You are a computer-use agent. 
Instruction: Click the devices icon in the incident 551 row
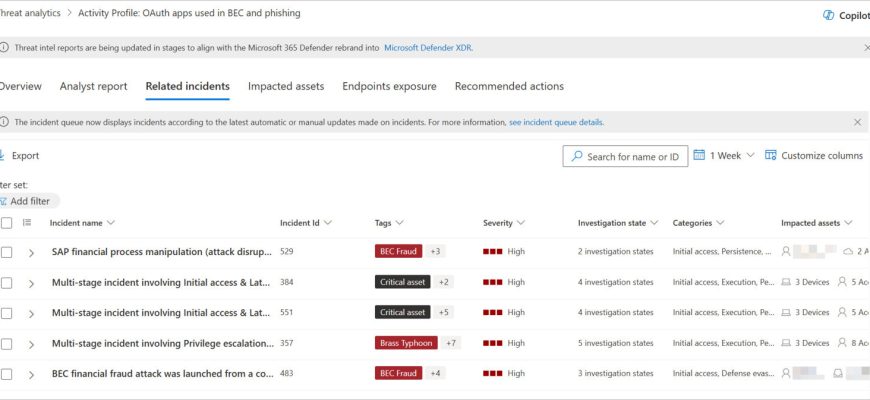pyautogui.click(x=786, y=312)
